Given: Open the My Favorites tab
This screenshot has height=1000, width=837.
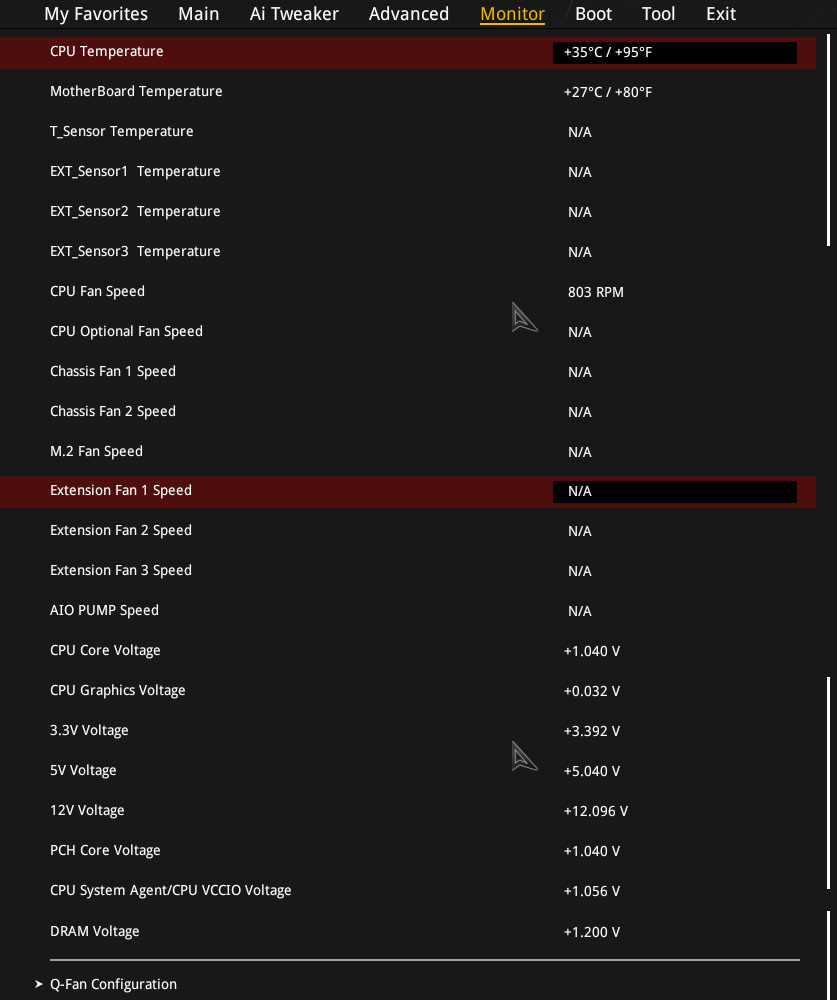Looking at the screenshot, I should 96,14.
